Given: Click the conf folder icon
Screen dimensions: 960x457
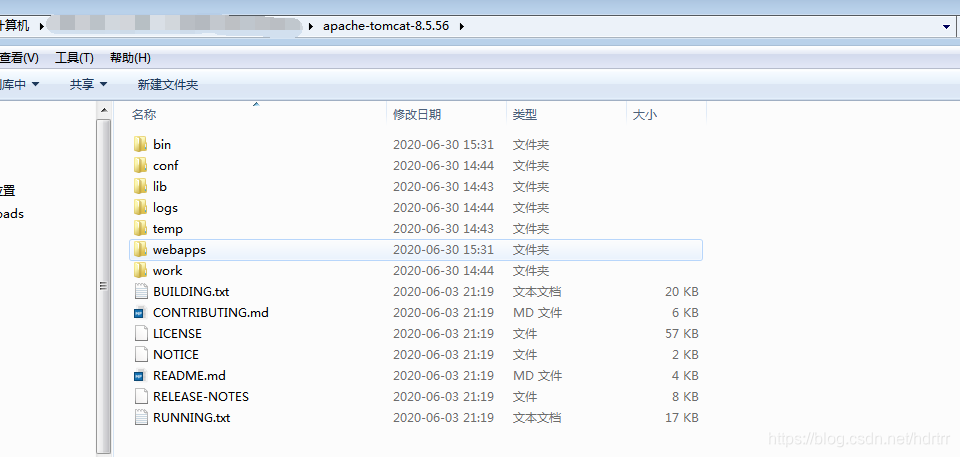Looking at the screenshot, I should pos(141,165).
